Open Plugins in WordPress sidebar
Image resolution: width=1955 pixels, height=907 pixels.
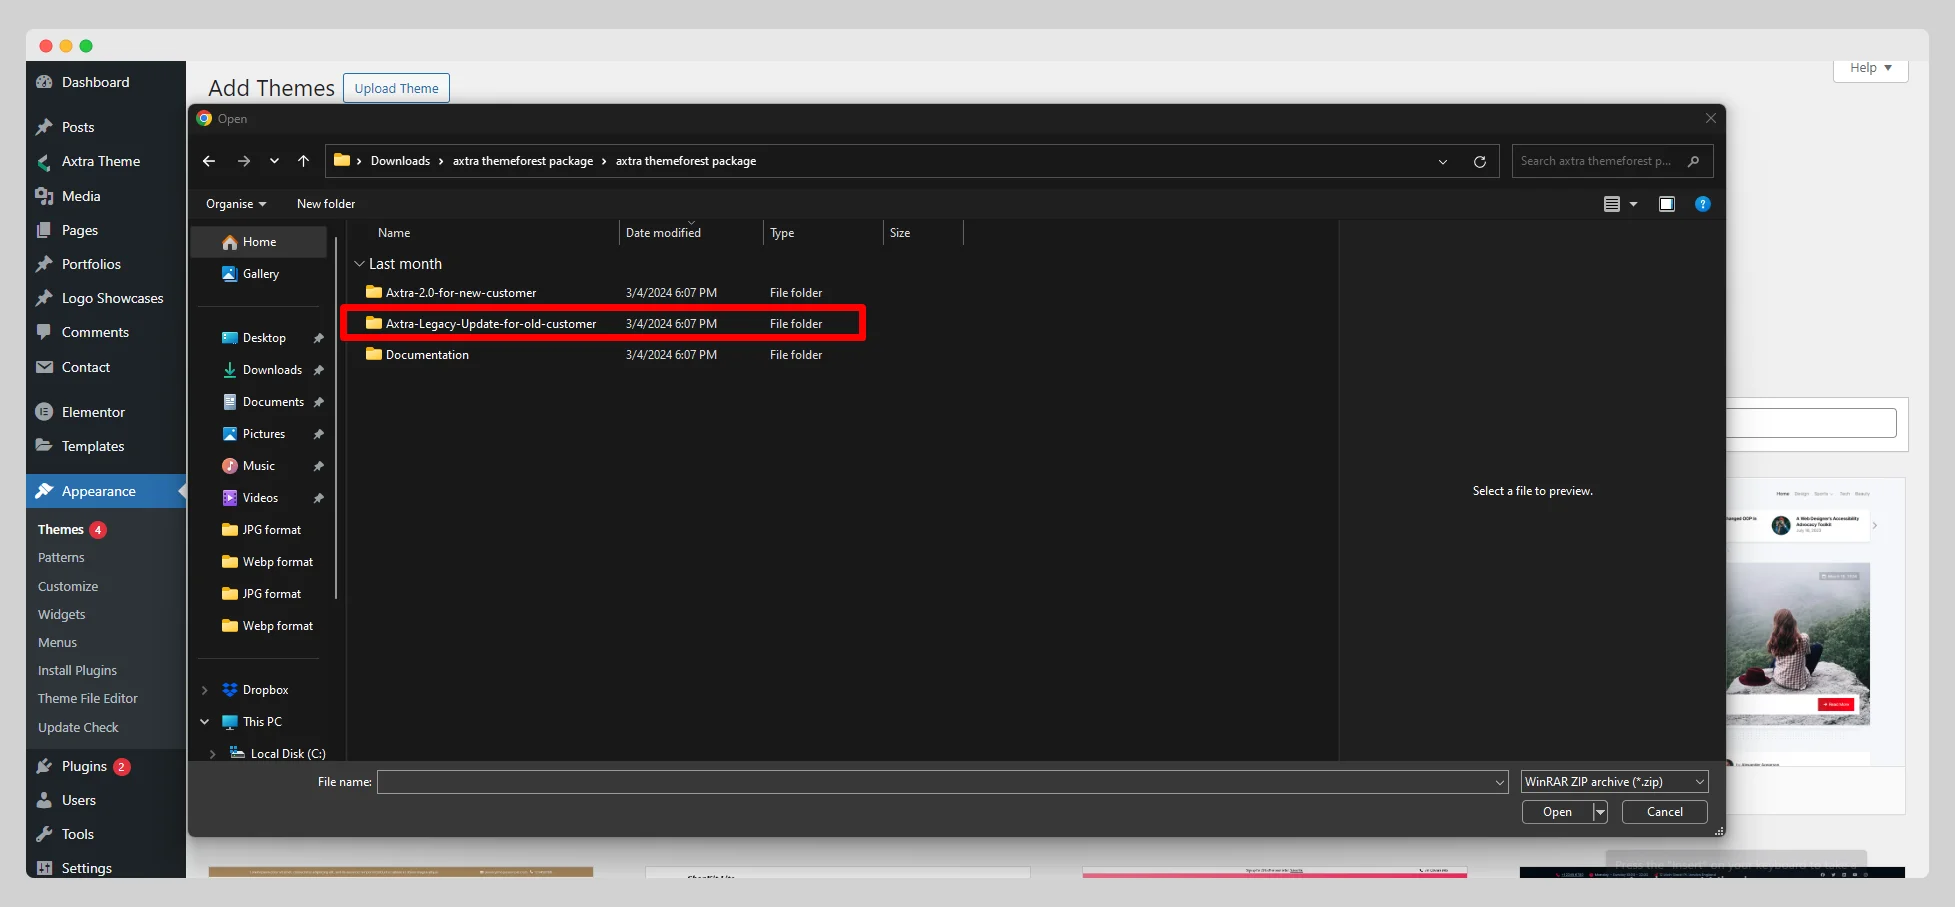click(84, 766)
